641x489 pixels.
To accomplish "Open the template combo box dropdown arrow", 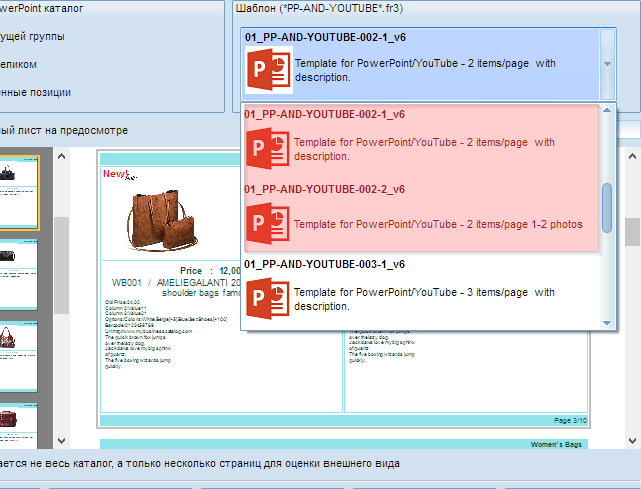I will (607, 64).
